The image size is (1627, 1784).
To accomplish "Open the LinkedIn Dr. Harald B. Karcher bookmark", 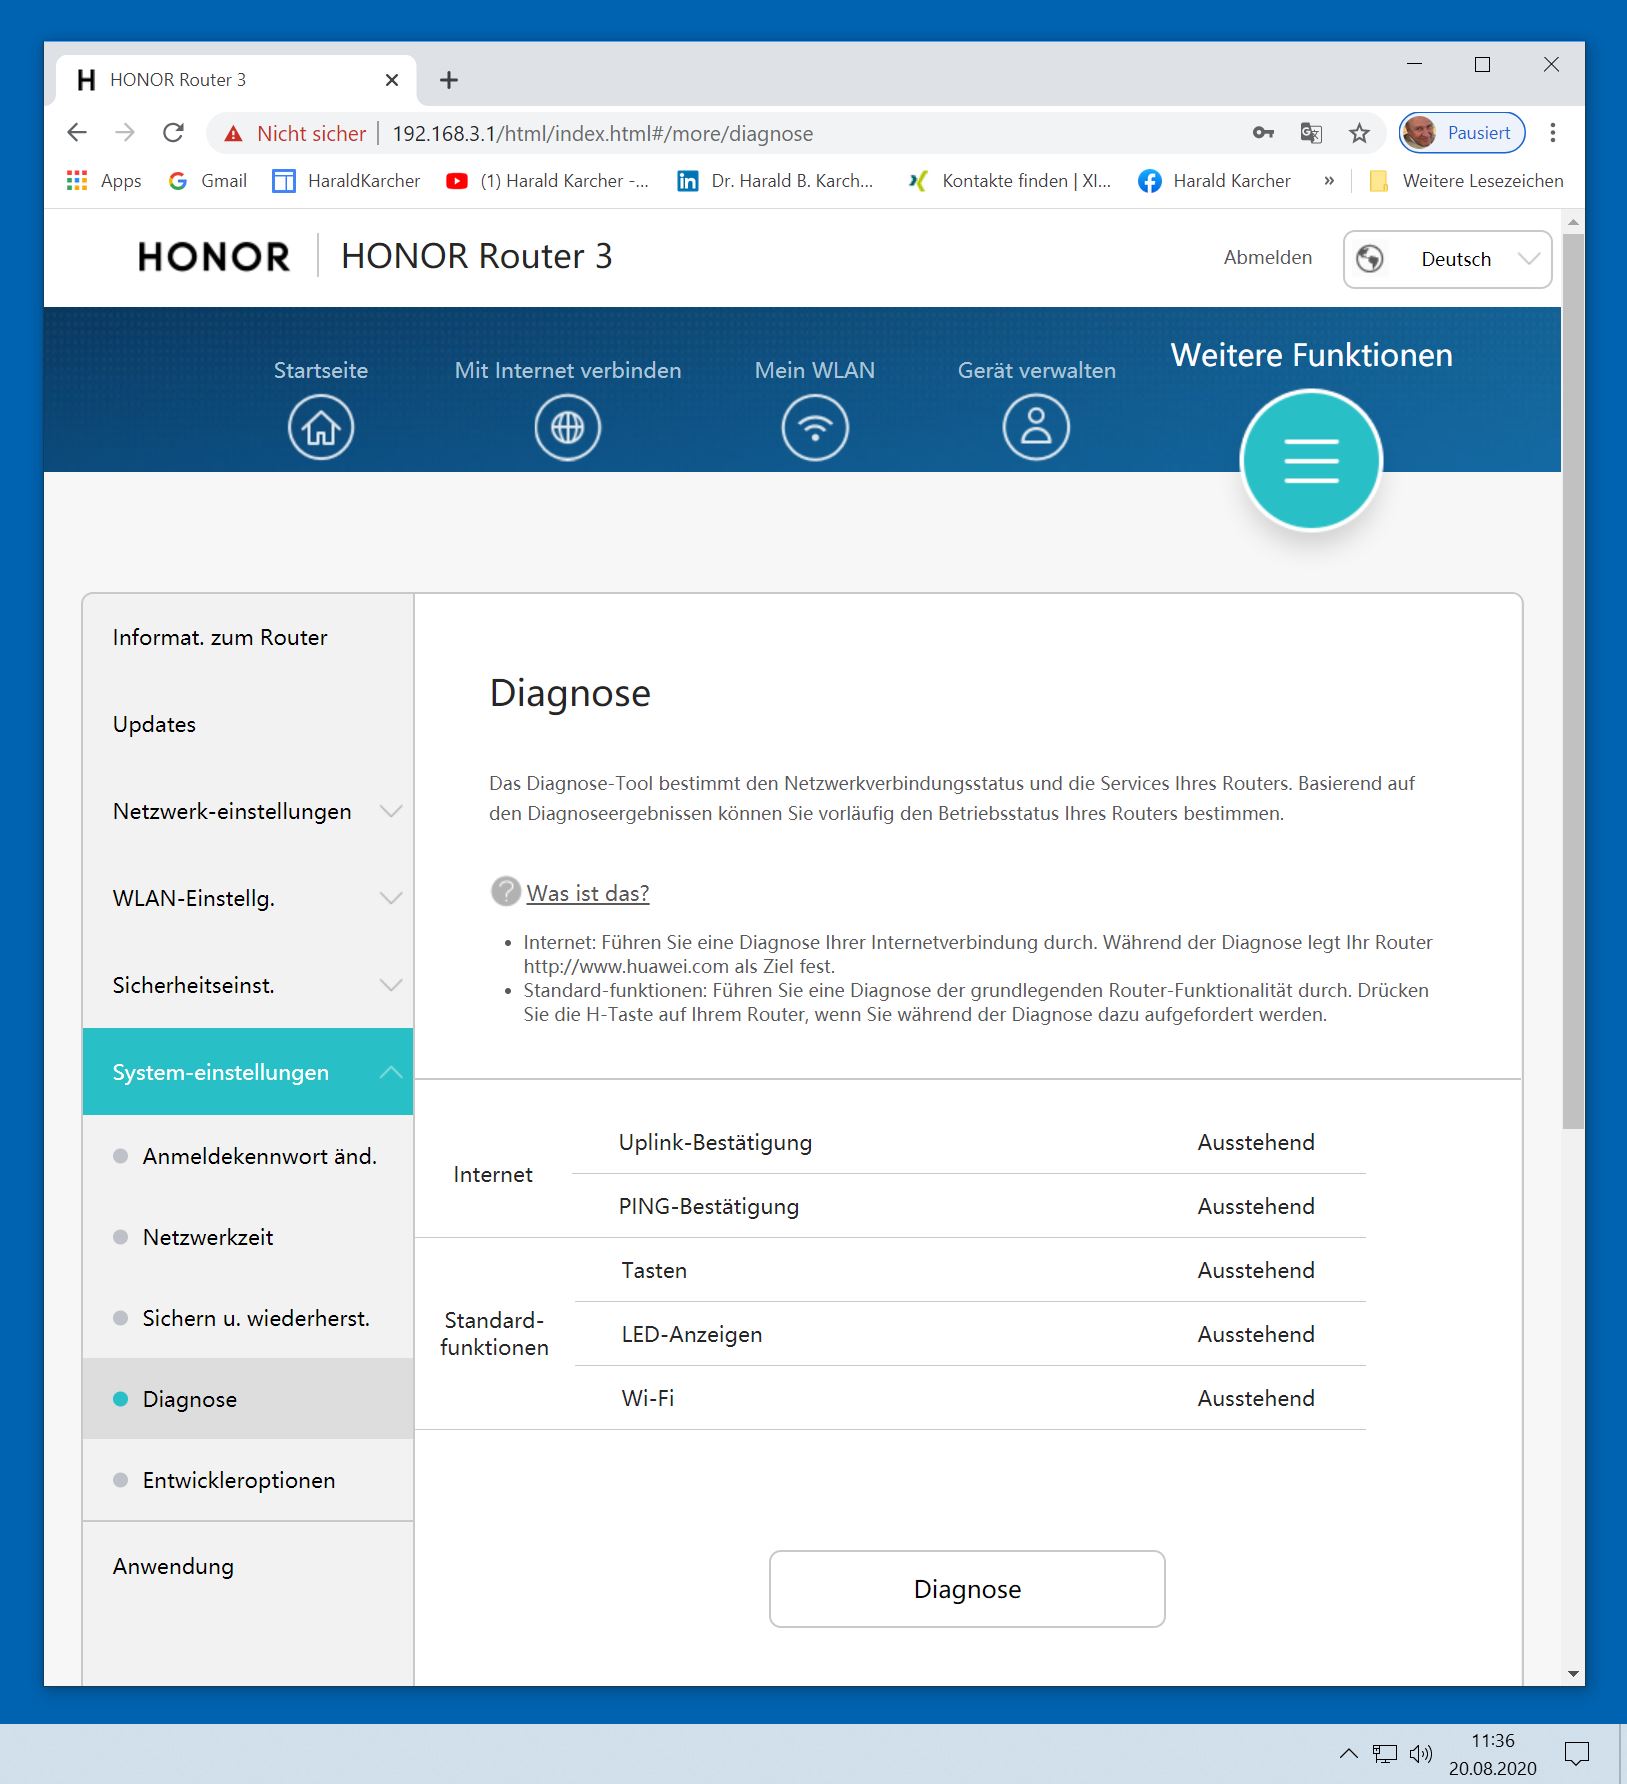I will (x=775, y=181).
